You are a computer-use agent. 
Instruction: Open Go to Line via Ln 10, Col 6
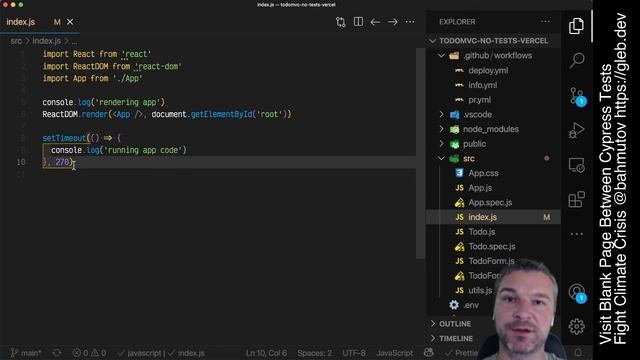(x=266, y=353)
